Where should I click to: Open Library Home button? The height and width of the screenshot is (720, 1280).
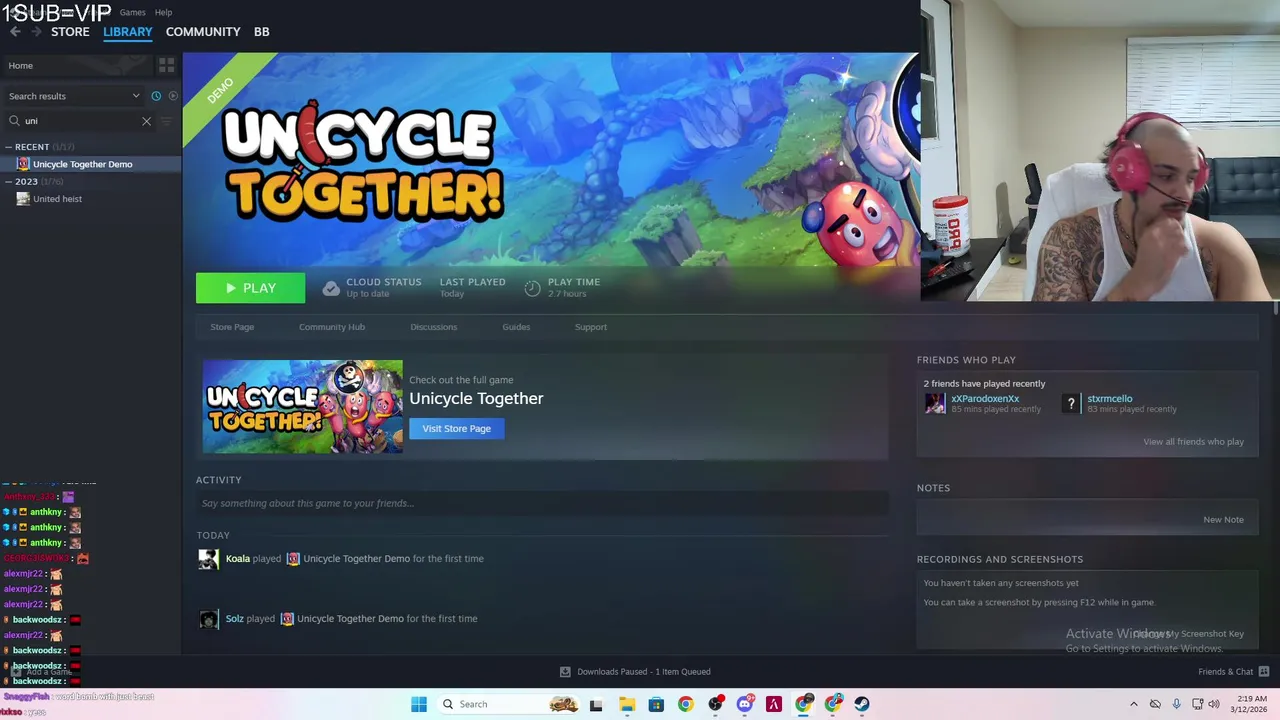(x=77, y=65)
